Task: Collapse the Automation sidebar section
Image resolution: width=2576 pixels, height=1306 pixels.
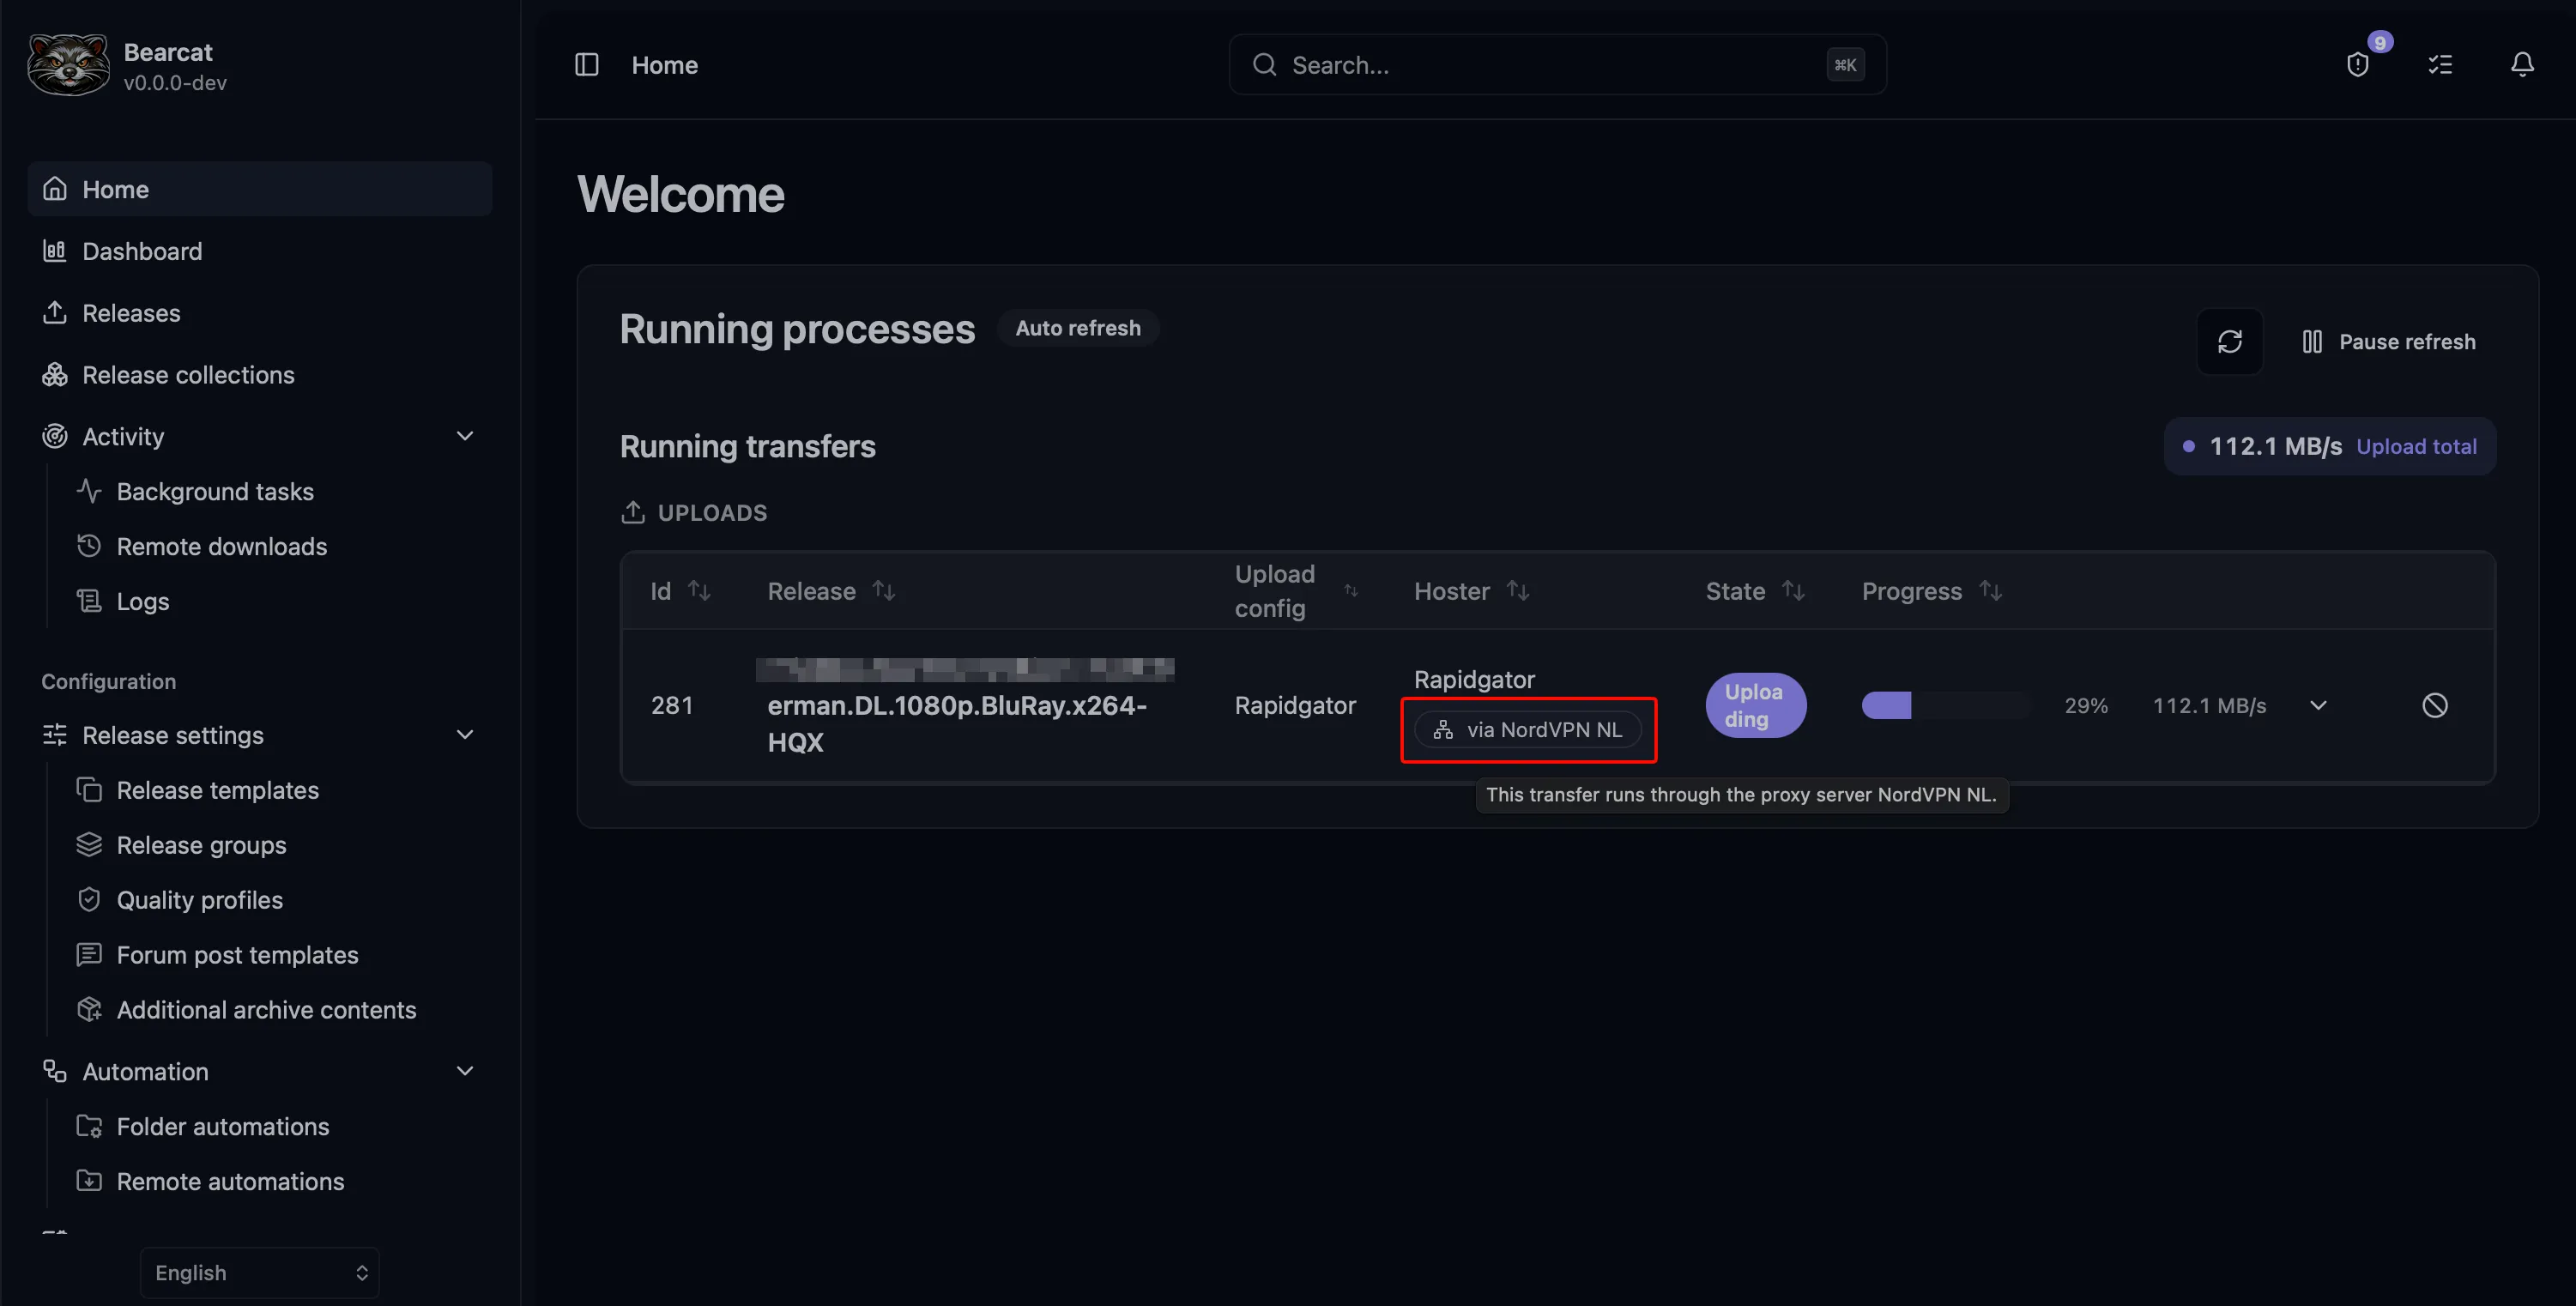Action: (465, 1071)
